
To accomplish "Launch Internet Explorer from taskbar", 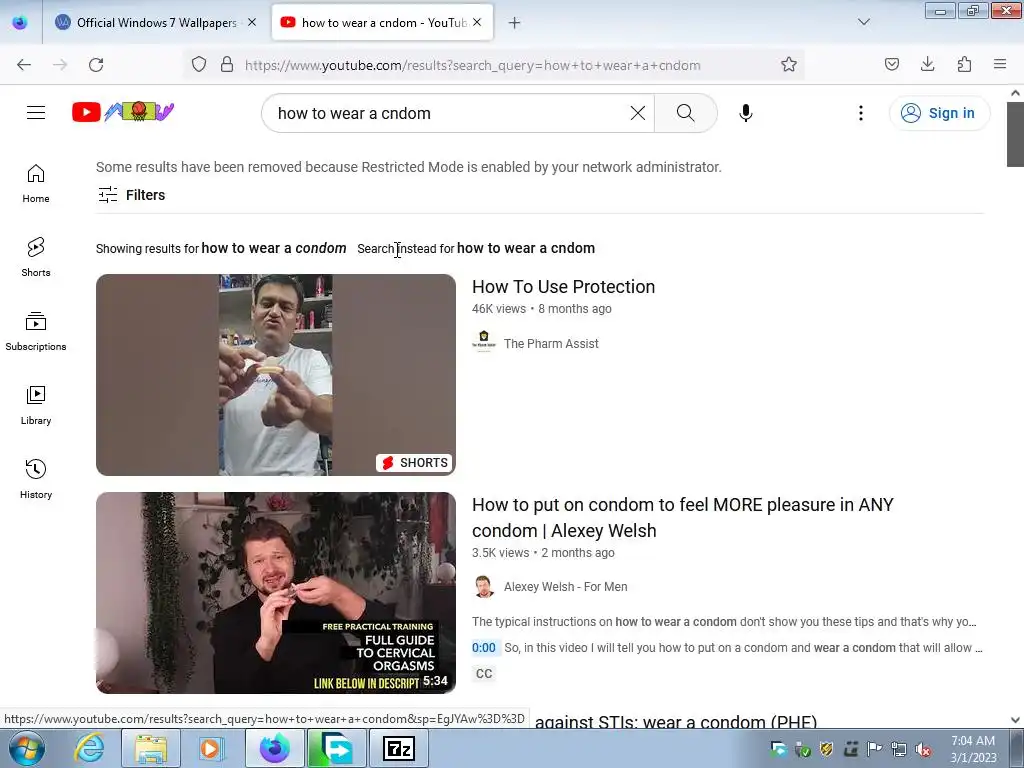I will 89,748.
